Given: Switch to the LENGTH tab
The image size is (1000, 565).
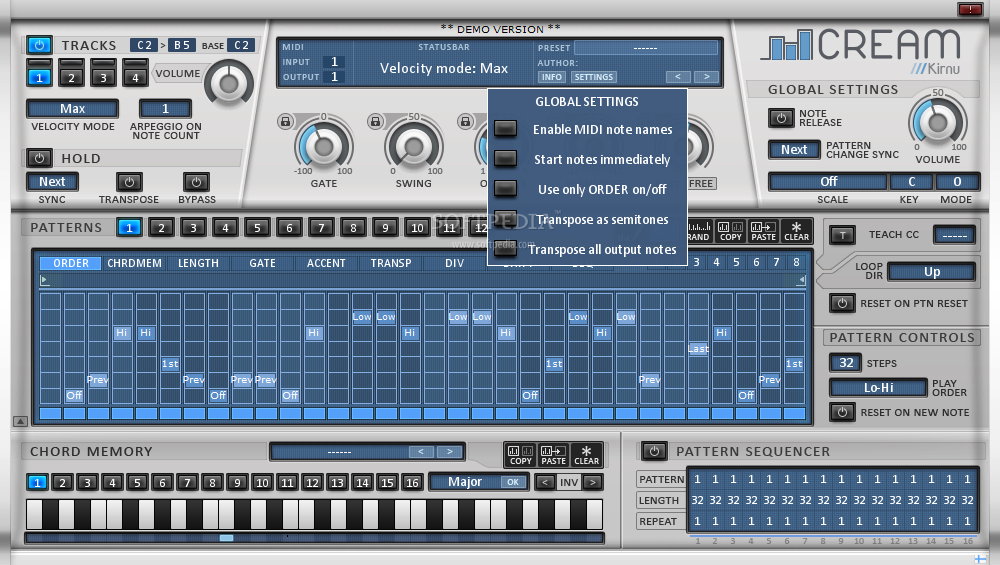Looking at the screenshot, I should coord(198,263).
